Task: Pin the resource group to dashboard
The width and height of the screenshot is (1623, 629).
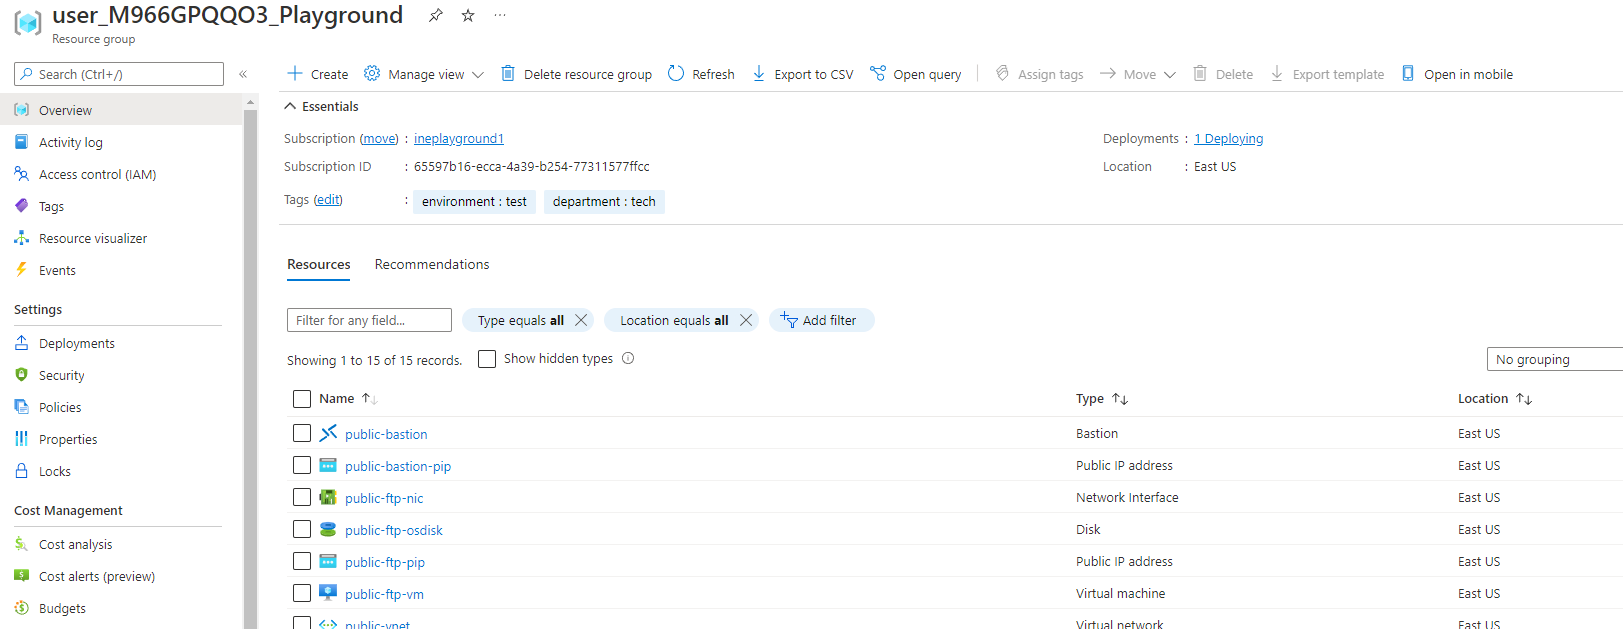Action: tap(435, 15)
